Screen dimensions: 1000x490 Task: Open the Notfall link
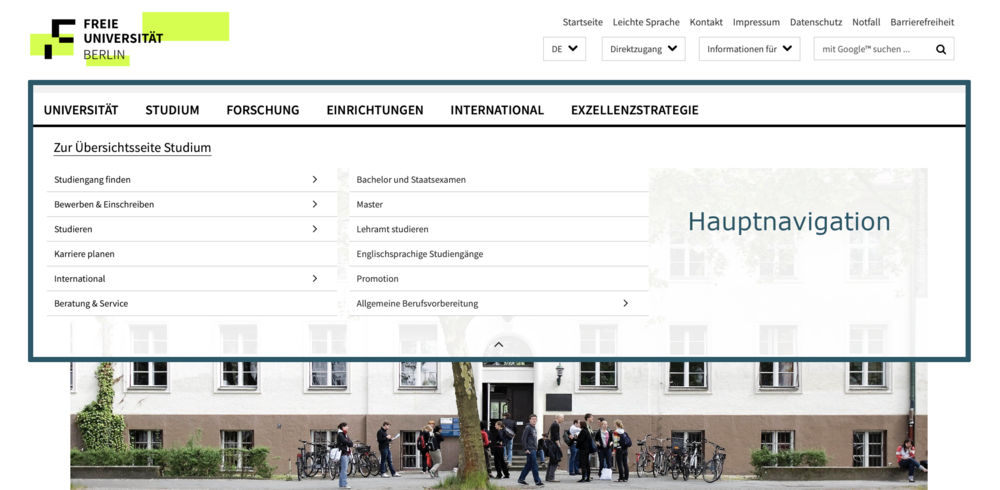(866, 22)
